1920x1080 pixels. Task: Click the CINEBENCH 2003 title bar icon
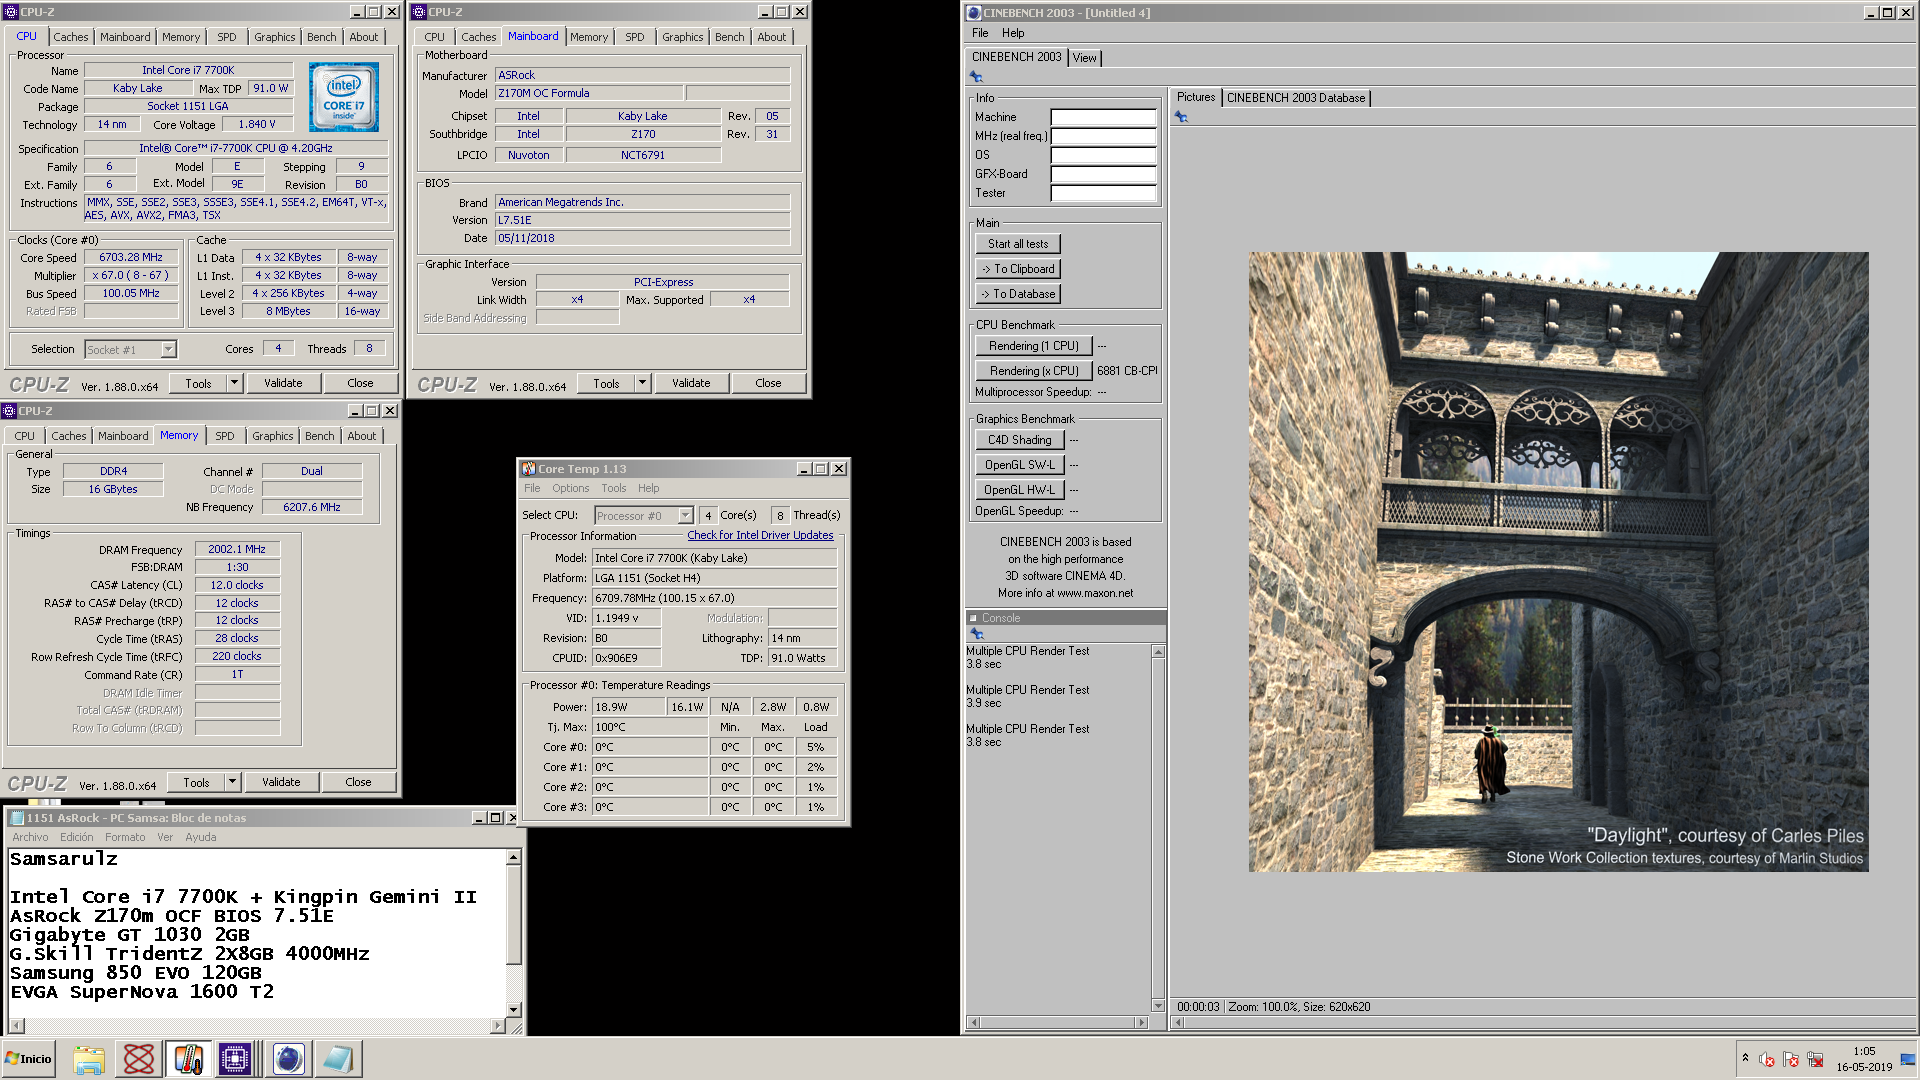(x=974, y=13)
